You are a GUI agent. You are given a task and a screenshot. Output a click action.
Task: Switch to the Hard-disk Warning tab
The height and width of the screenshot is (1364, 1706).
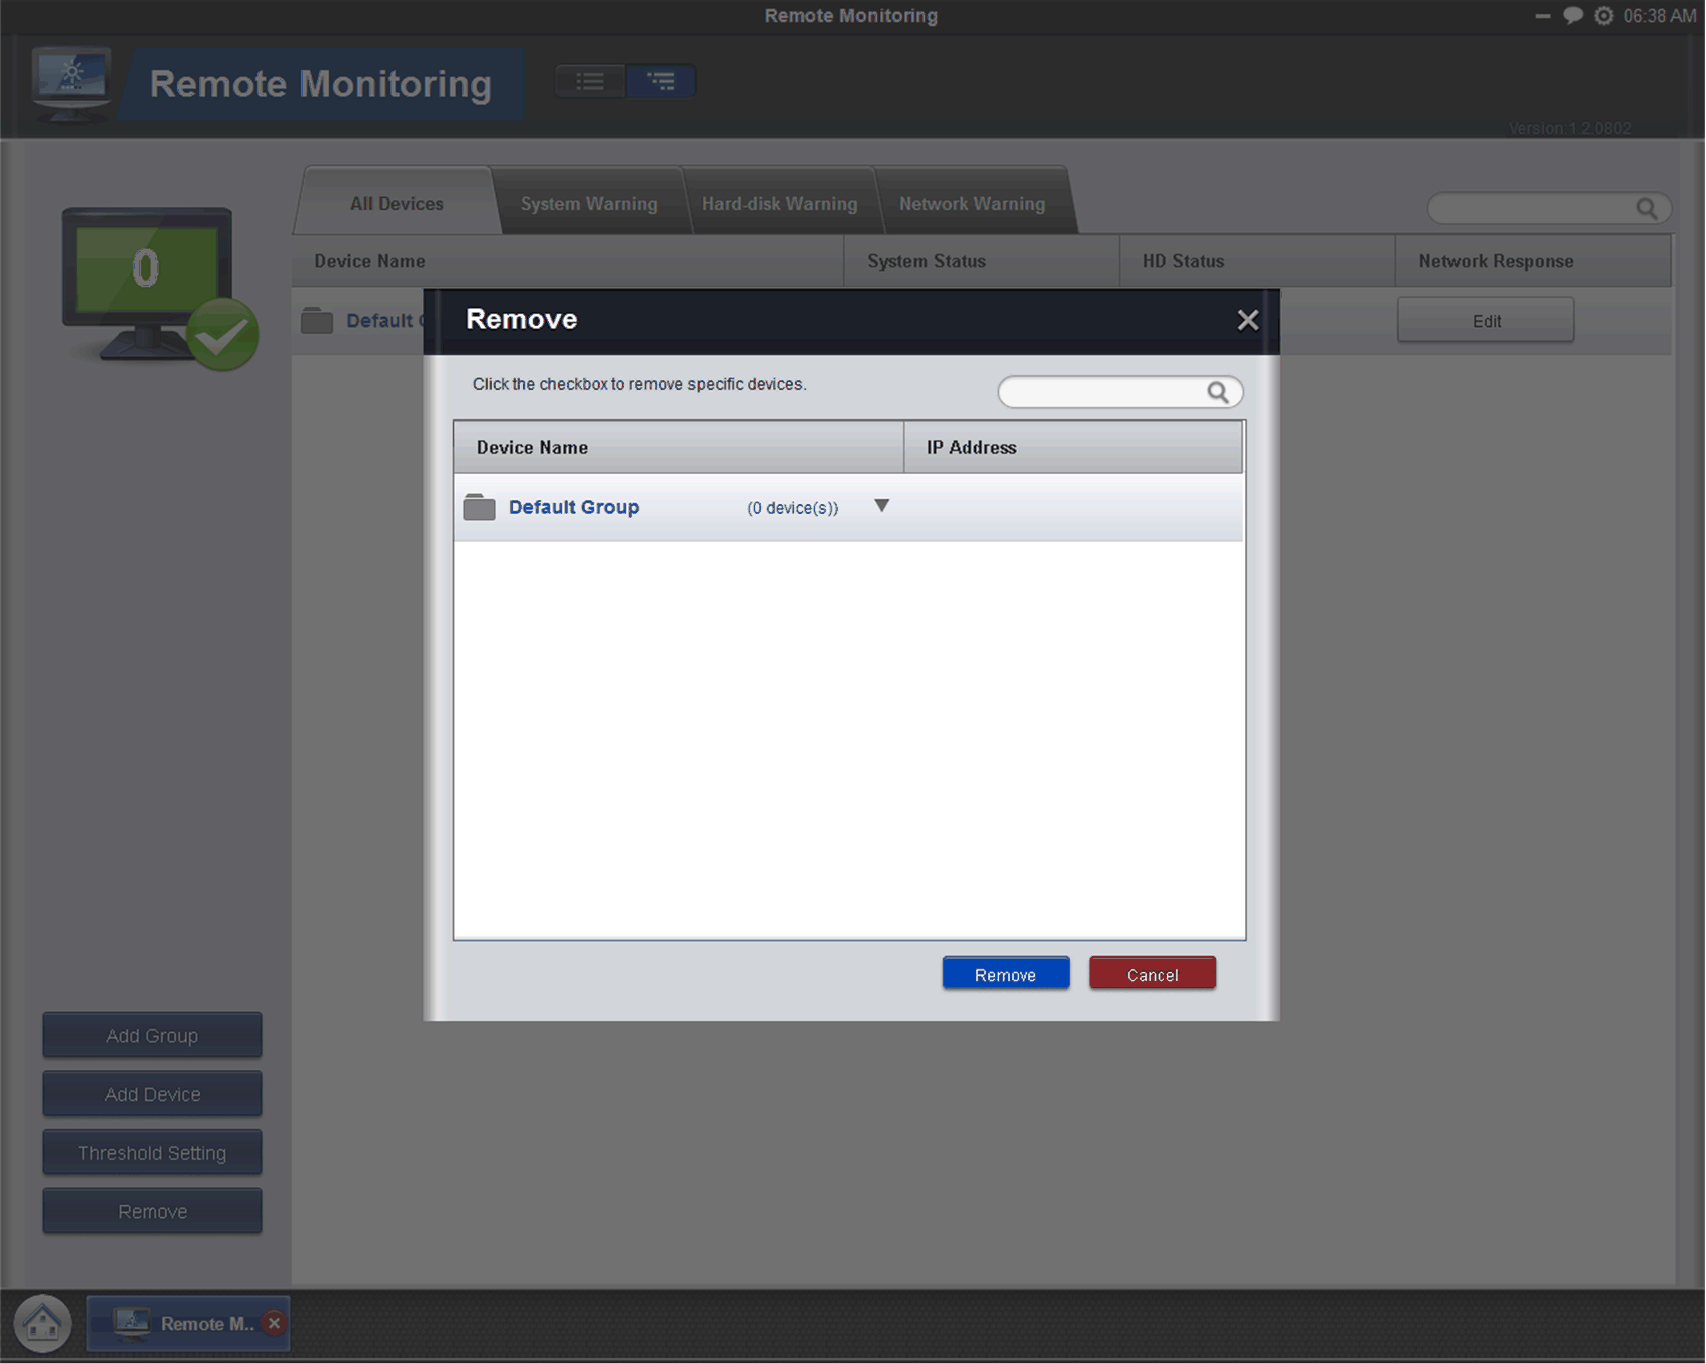(779, 203)
